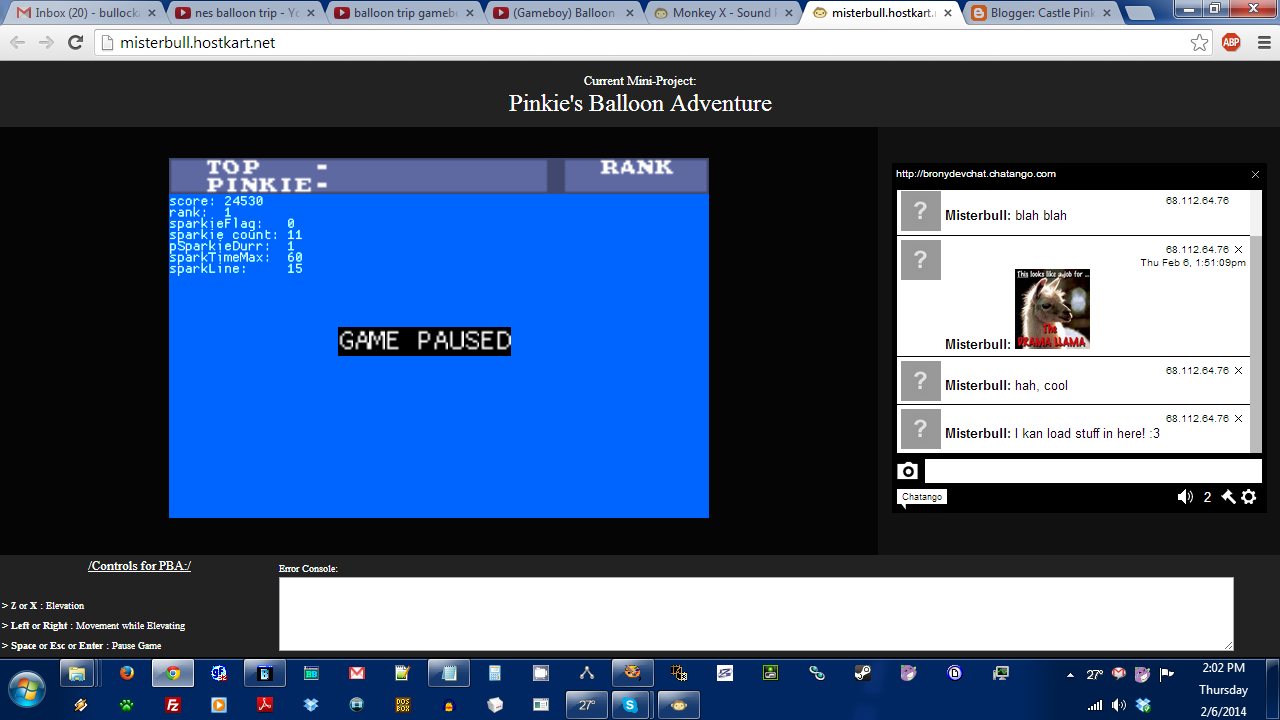Click the browser Reload button
This screenshot has height=720, width=1280.
click(75, 43)
